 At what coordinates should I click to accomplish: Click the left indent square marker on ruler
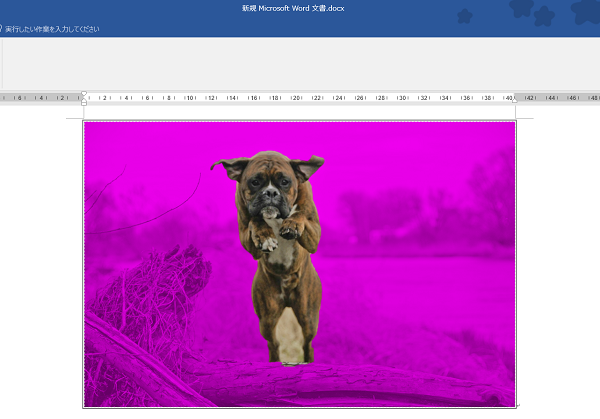[x=84, y=103]
